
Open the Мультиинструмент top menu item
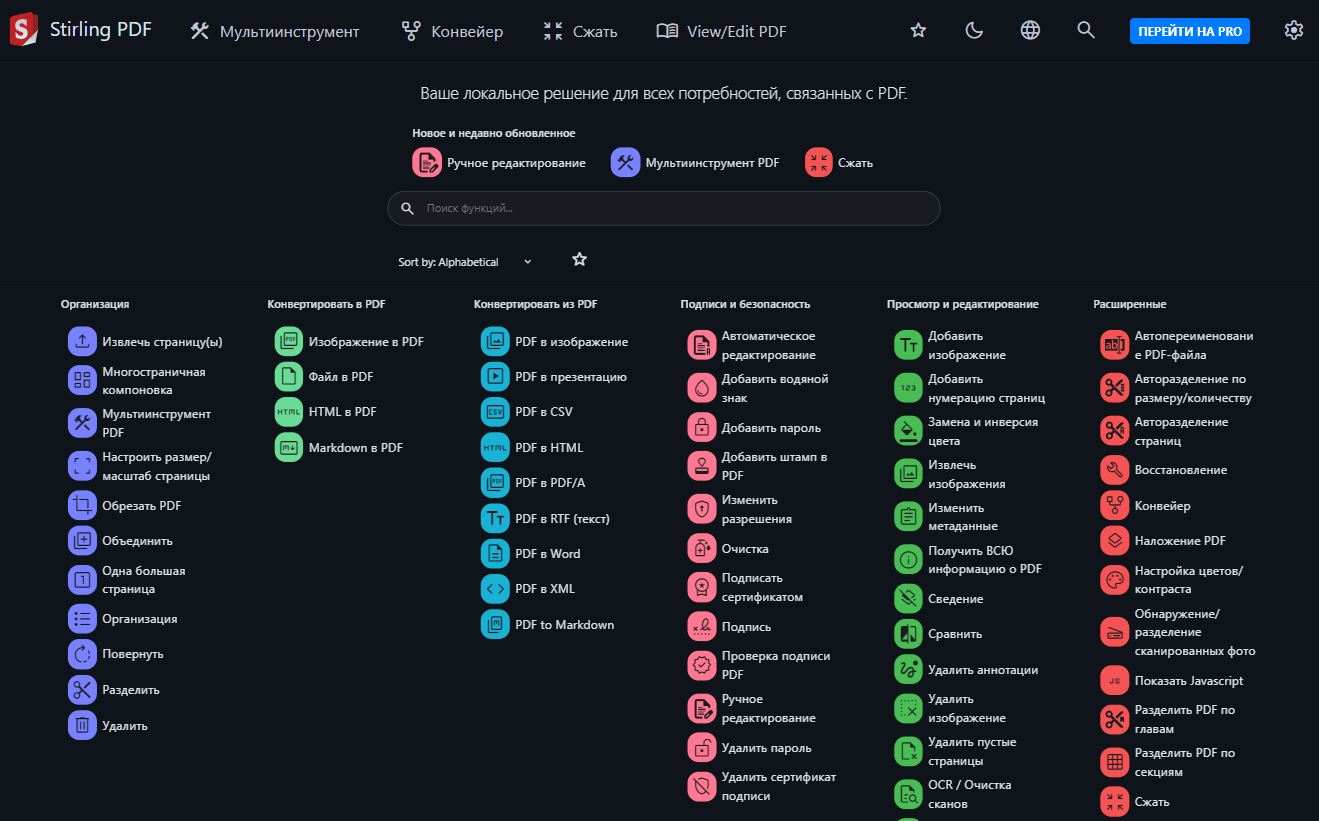coord(275,31)
